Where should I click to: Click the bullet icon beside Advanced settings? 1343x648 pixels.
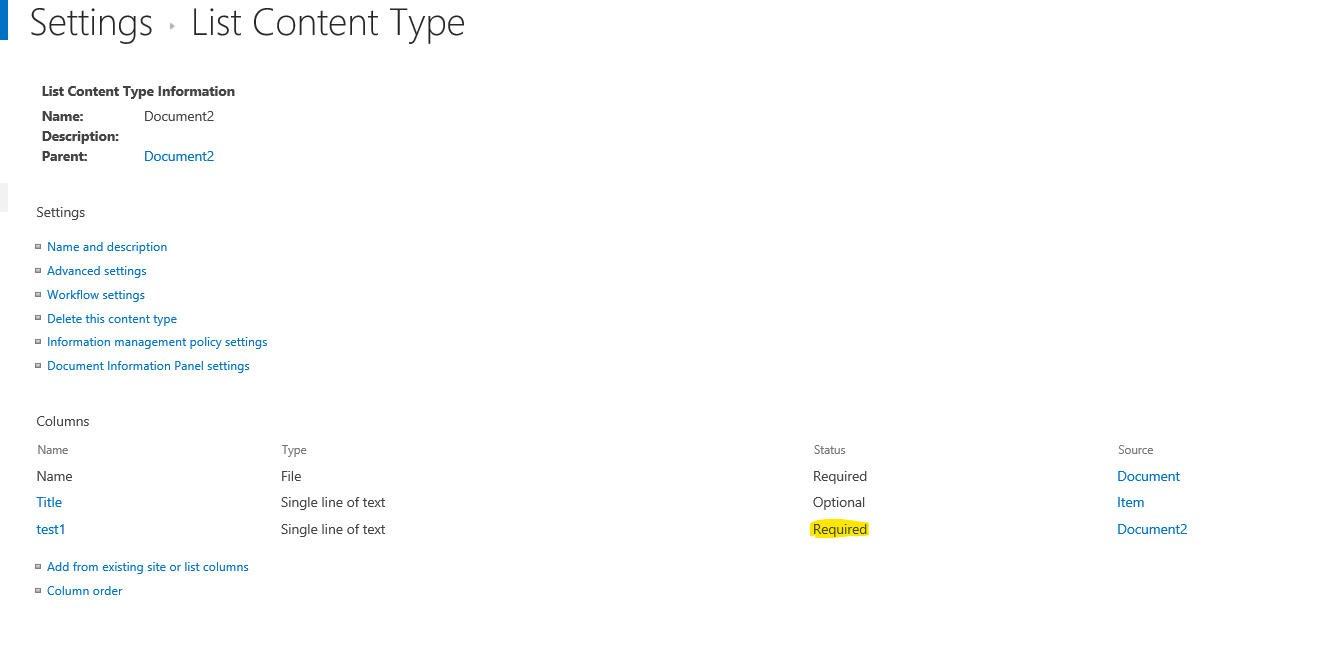[38, 271]
